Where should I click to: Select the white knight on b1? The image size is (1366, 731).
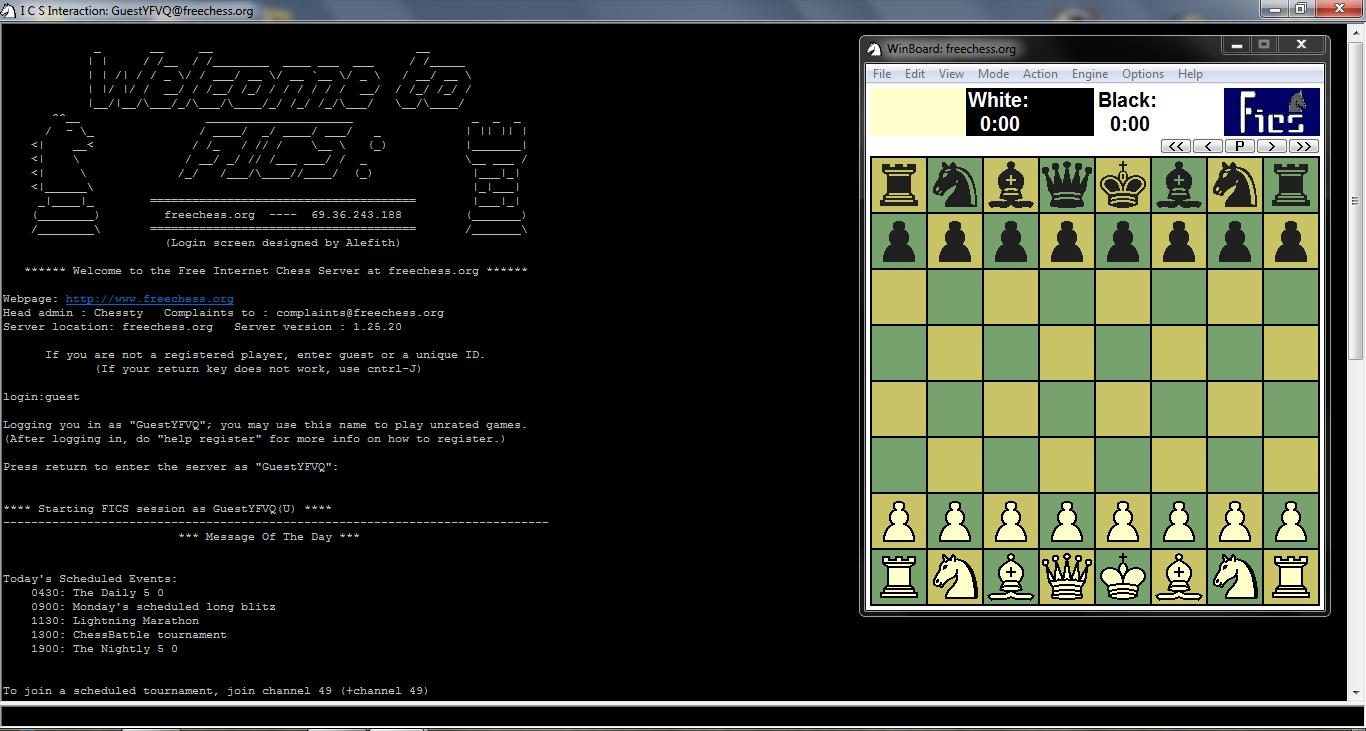pyautogui.click(x=954, y=577)
